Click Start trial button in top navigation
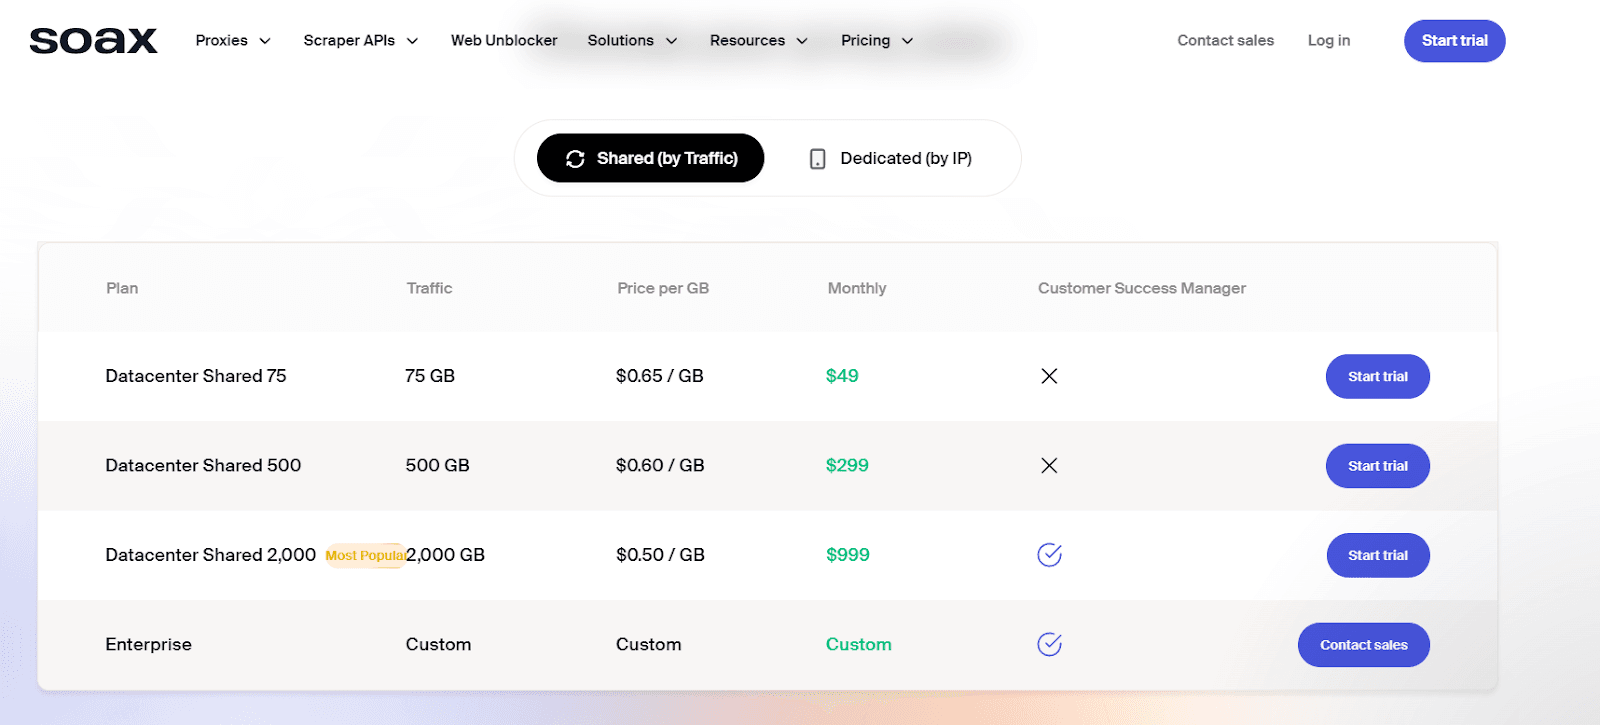Screen dimensions: 1600x725 click(x=1455, y=41)
